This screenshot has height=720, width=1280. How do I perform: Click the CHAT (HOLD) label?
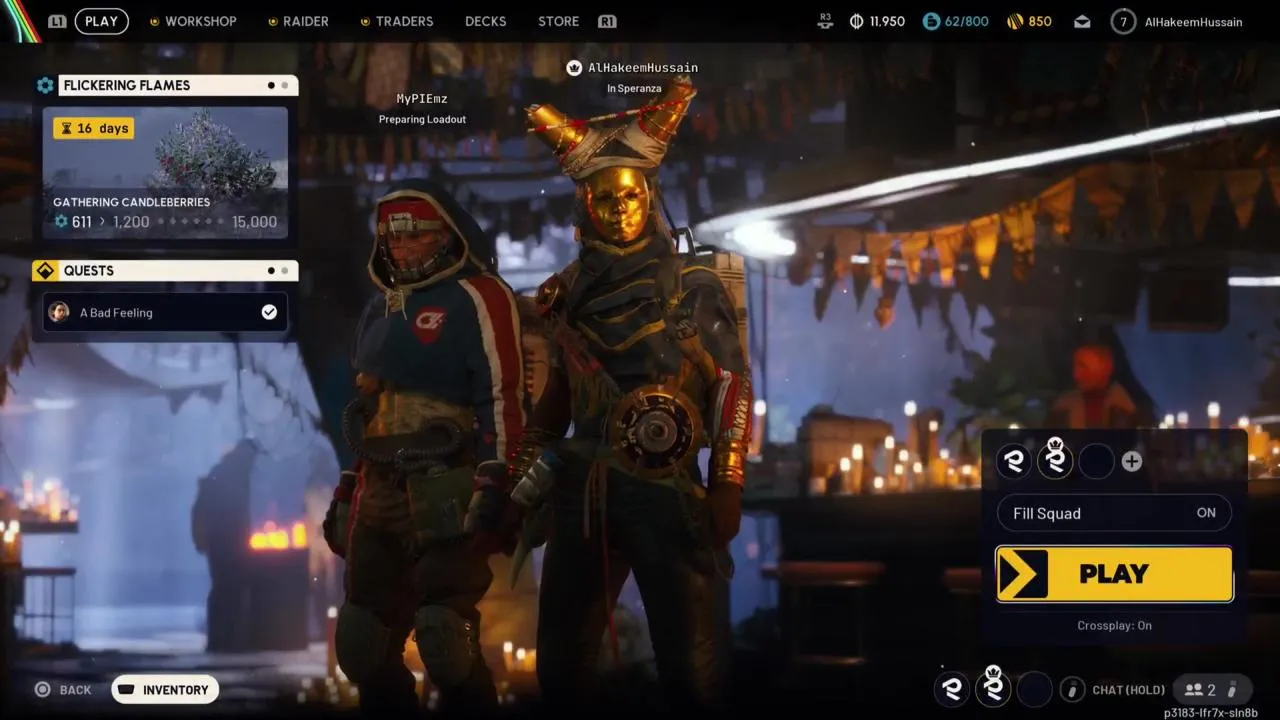click(x=1128, y=690)
